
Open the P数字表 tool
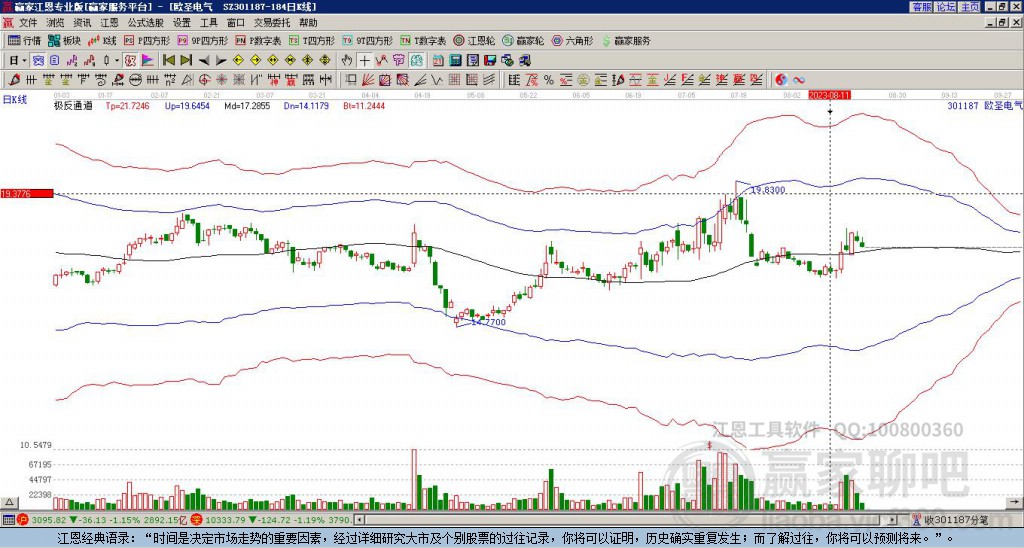(258, 40)
